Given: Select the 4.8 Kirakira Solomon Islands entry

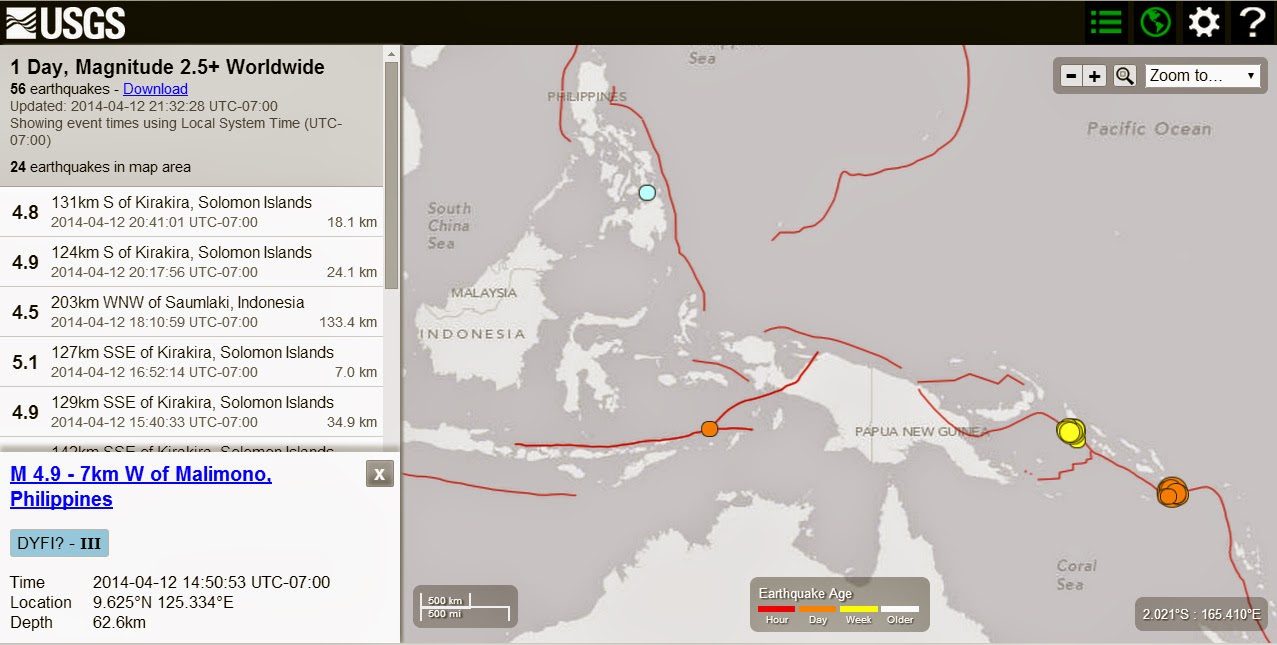Looking at the screenshot, I should [192, 211].
